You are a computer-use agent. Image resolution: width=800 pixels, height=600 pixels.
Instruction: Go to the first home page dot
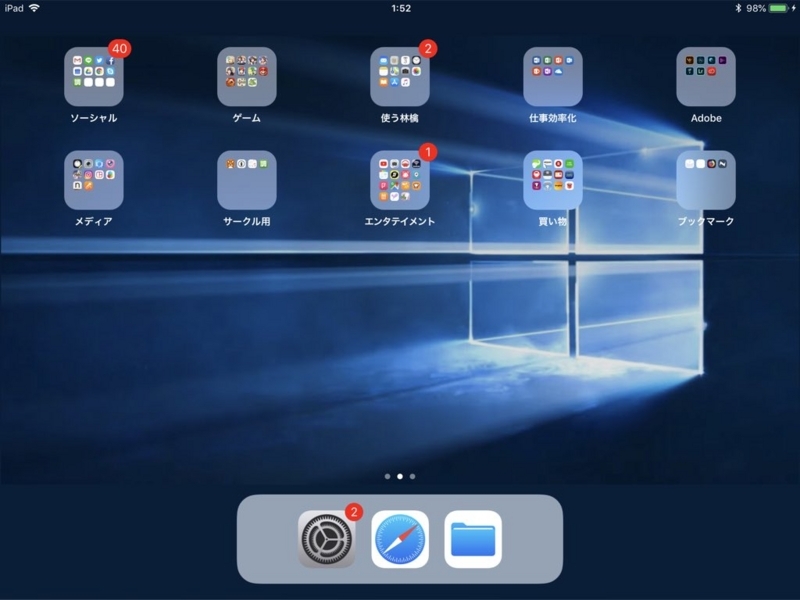387,477
